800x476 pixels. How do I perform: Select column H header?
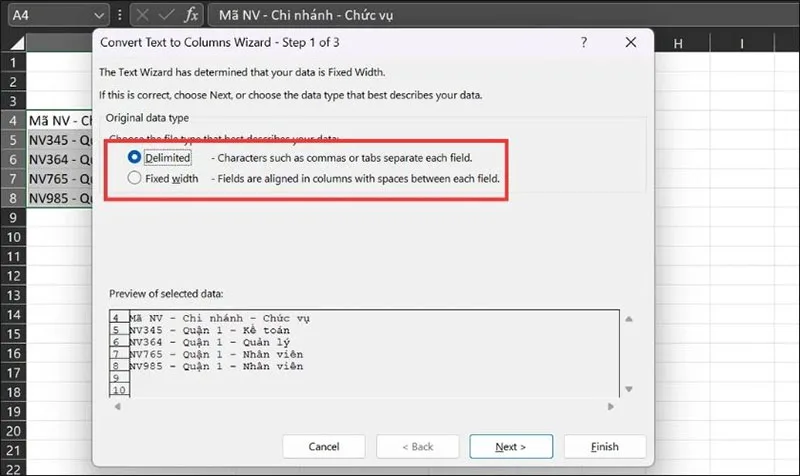tap(678, 43)
